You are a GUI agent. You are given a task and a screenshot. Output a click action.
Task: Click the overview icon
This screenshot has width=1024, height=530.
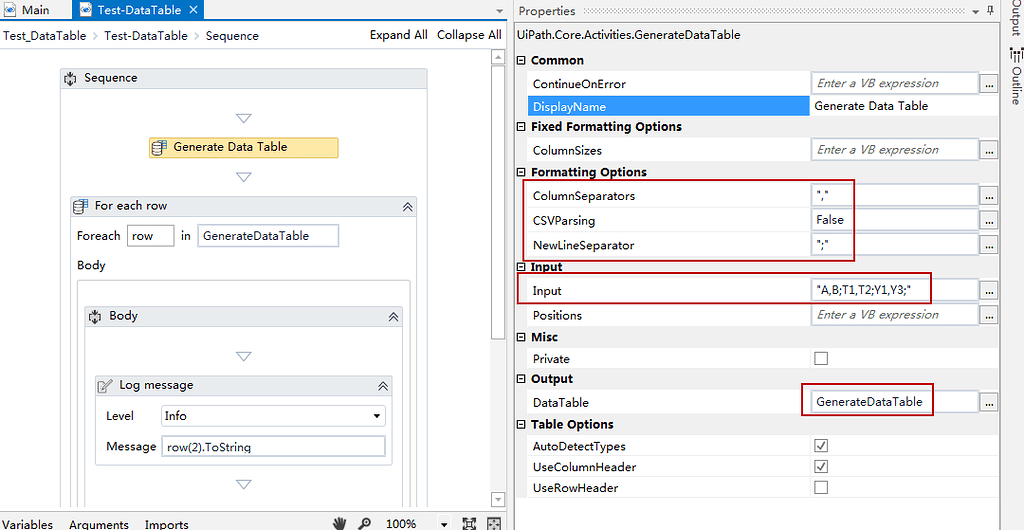pyautogui.click(x=494, y=523)
